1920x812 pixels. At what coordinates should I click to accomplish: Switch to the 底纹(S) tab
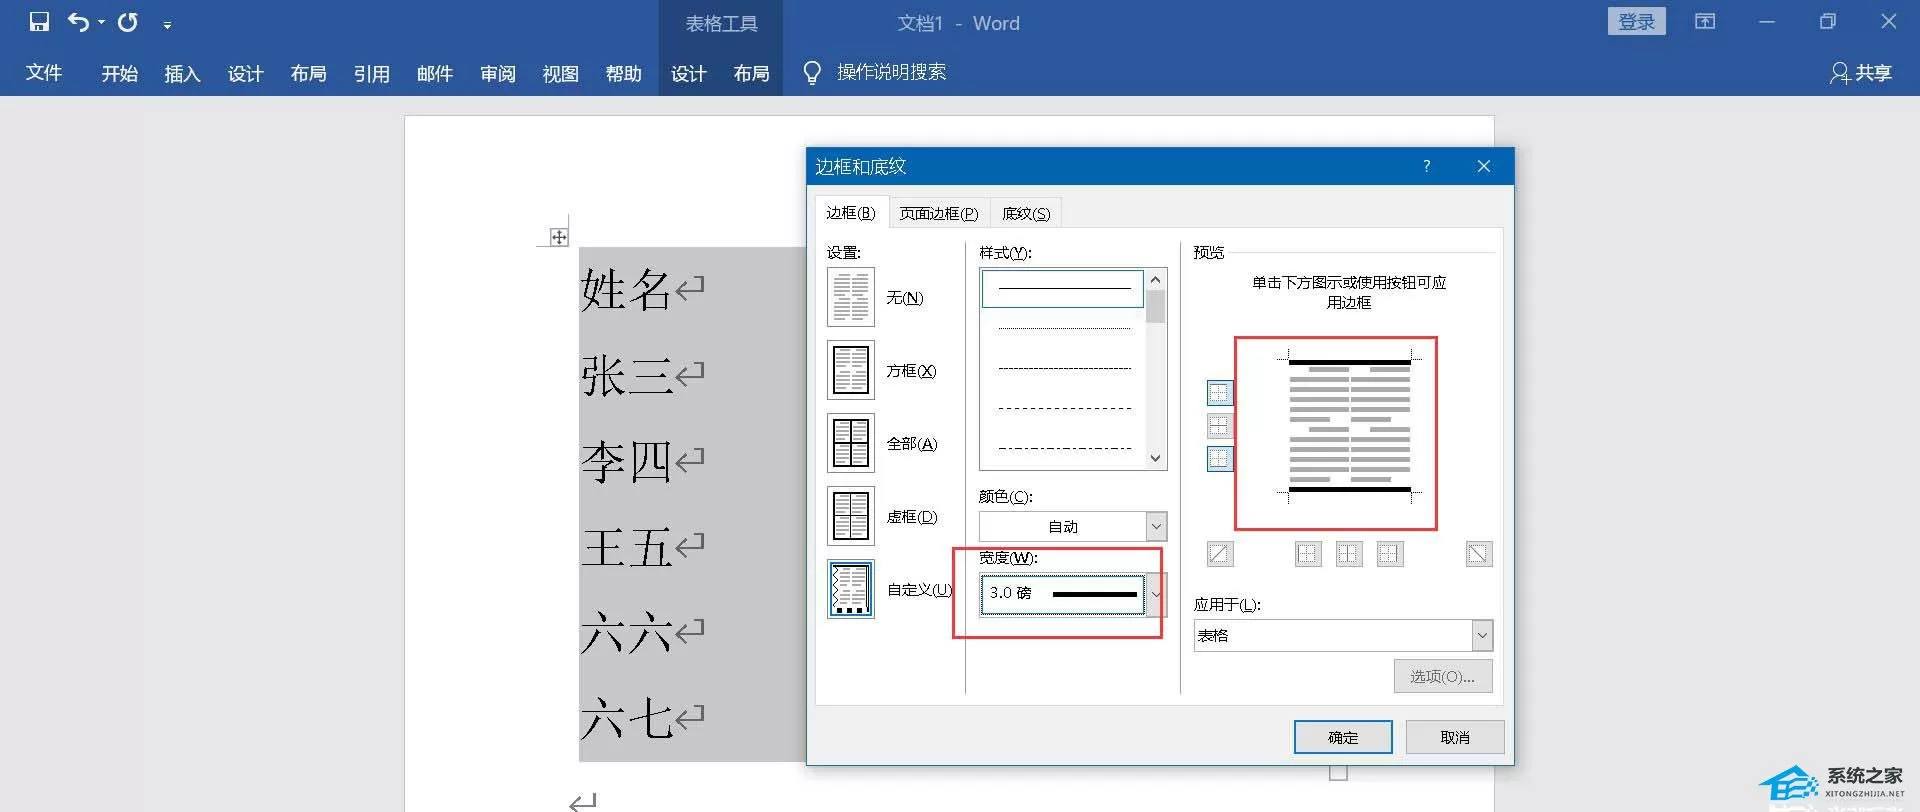click(1026, 213)
